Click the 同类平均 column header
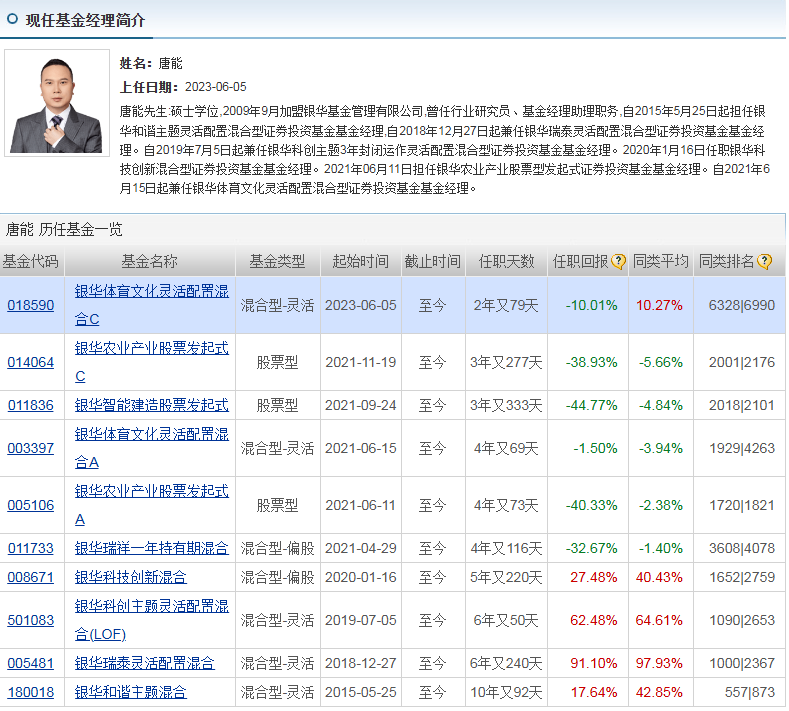The height and width of the screenshot is (711, 789). tap(661, 262)
